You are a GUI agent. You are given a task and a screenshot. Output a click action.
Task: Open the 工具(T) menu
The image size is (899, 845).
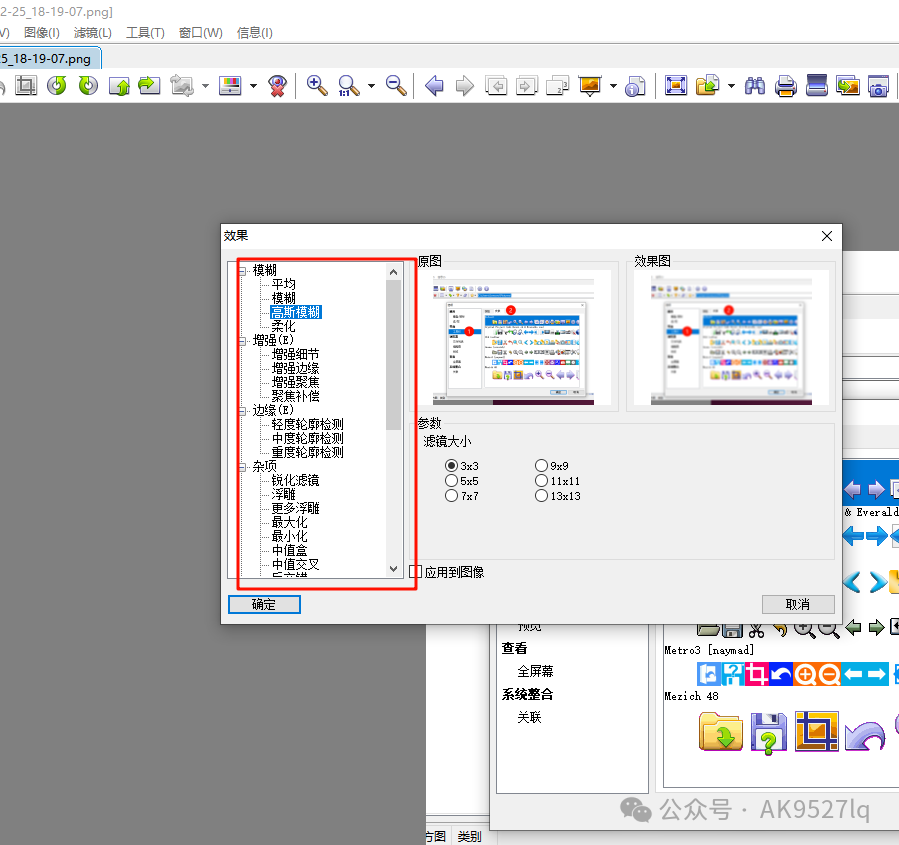click(145, 33)
